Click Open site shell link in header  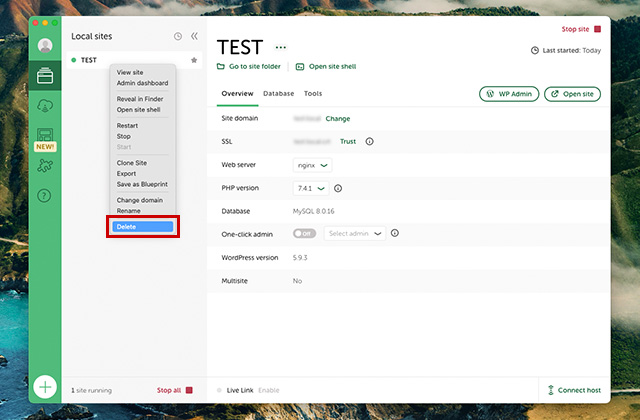click(326, 67)
